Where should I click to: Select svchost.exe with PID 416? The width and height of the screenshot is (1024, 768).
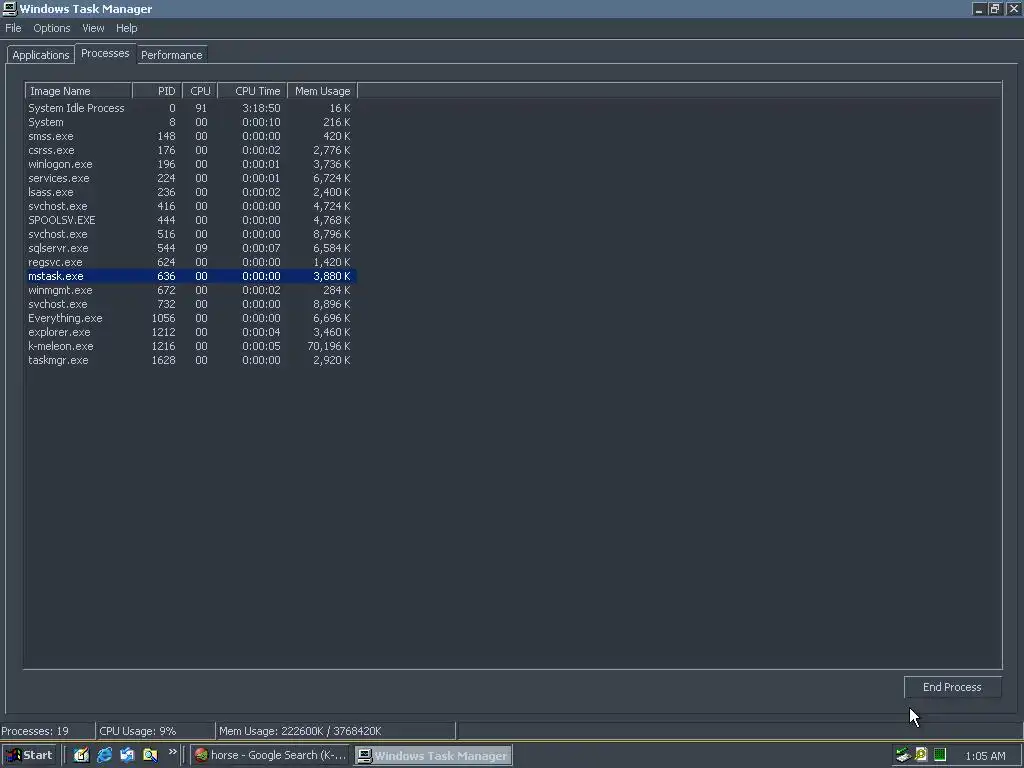191,206
